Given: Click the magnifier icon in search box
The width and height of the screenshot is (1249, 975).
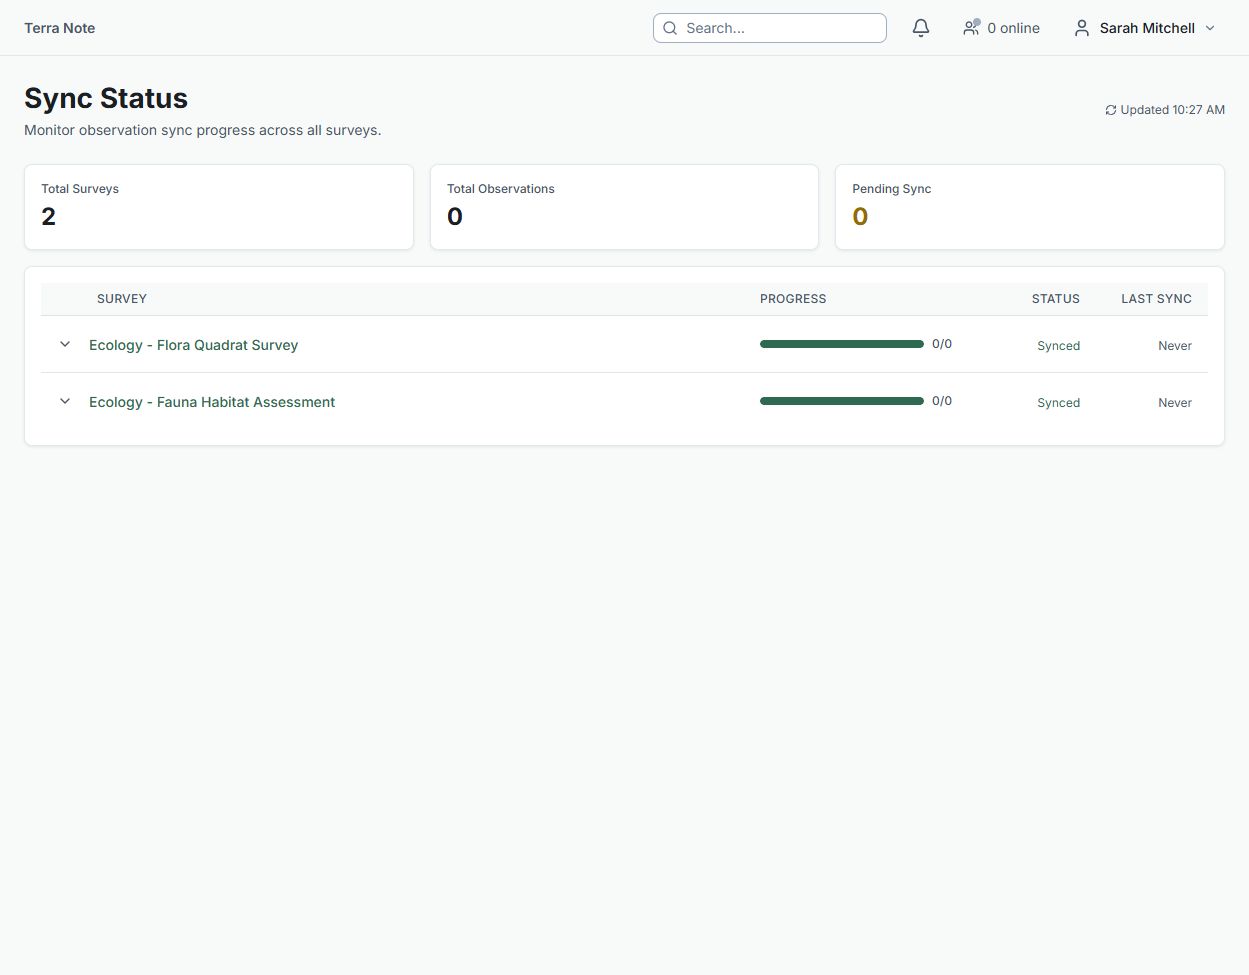Looking at the screenshot, I should tap(670, 28).
